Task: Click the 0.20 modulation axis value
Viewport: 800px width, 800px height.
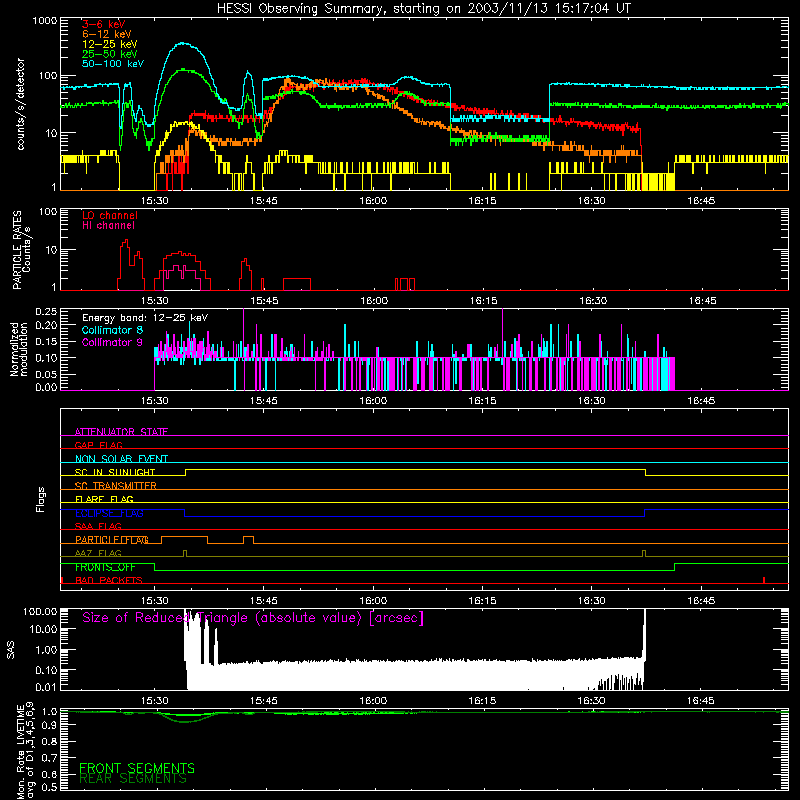Action: point(46,325)
